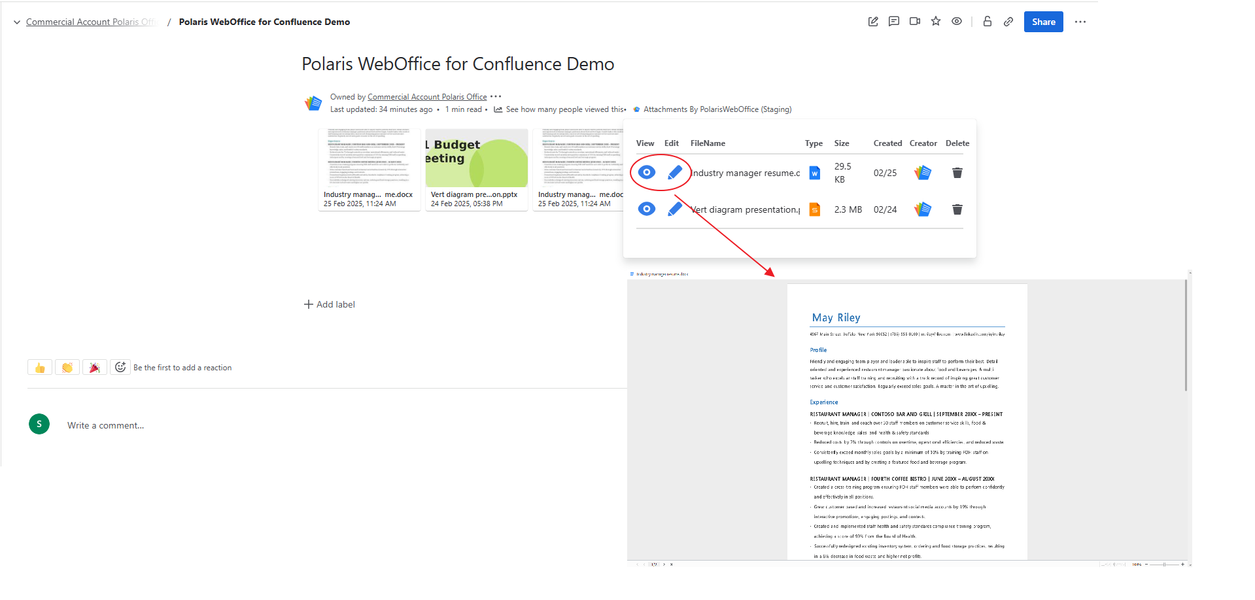Open the page comments icon
This screenshot has width=1255, height=600.
pyautogui.click(x=894, y=21)
